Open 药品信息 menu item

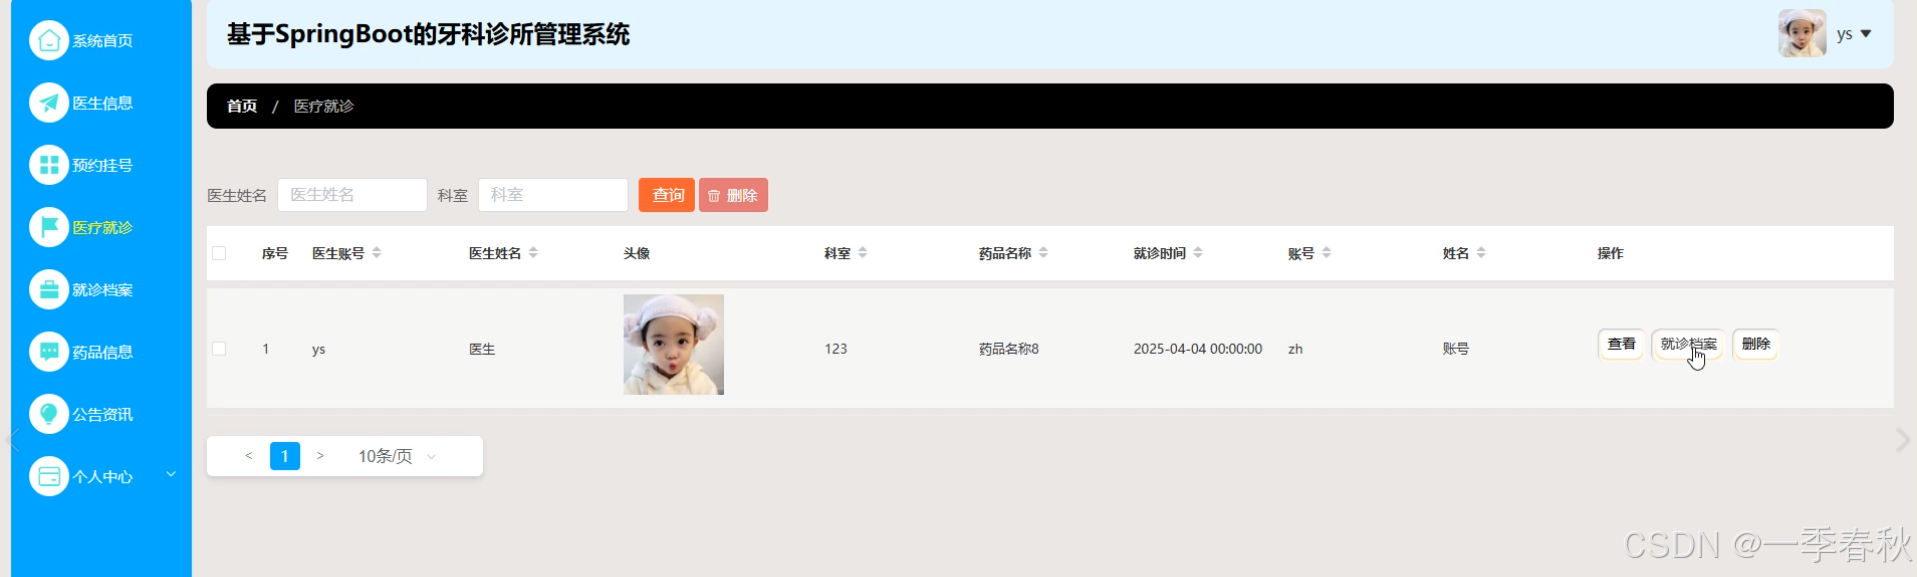coord(101,352)
